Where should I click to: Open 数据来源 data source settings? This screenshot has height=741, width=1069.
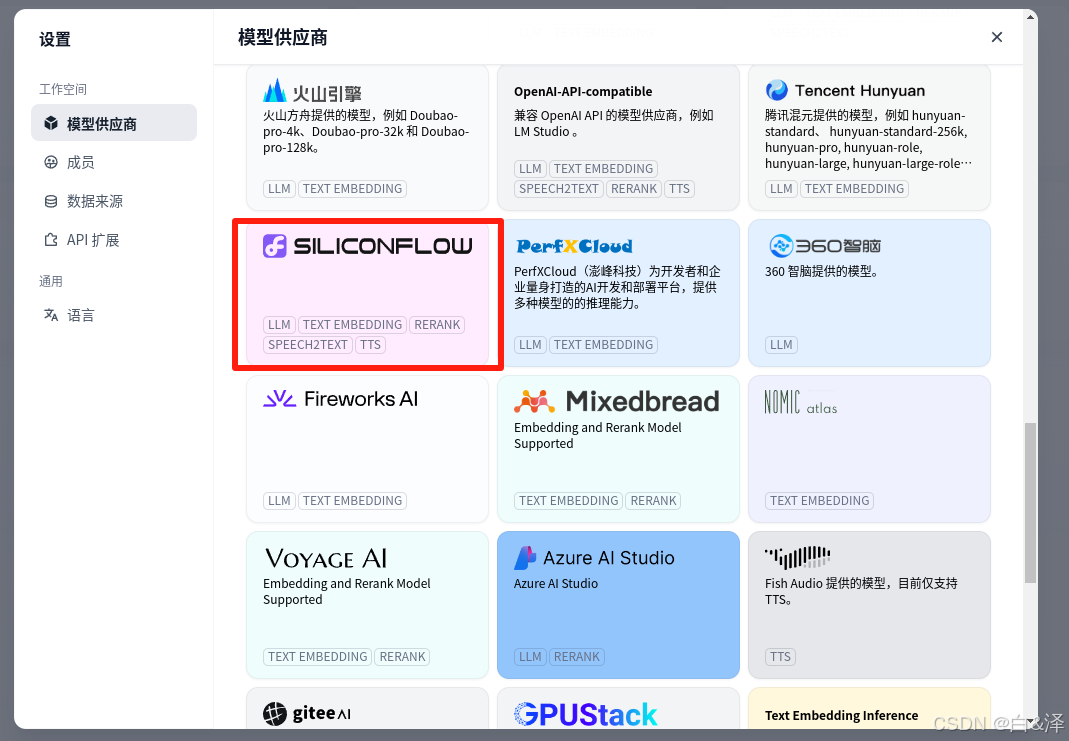coord(95,201)
